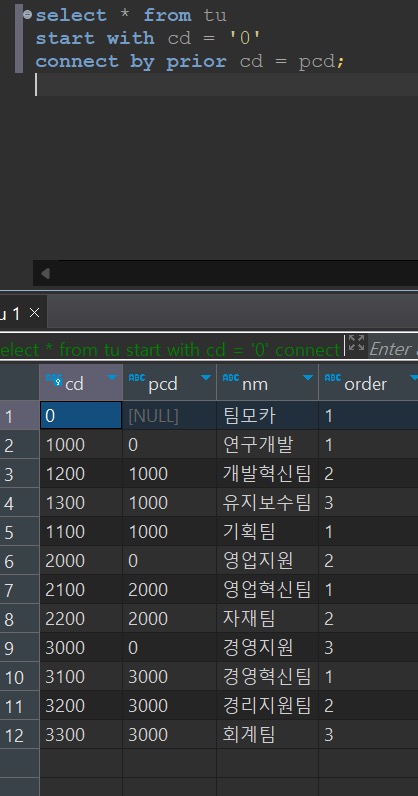Click the cell containing 영업혁신팀

[x=268, y=589]
